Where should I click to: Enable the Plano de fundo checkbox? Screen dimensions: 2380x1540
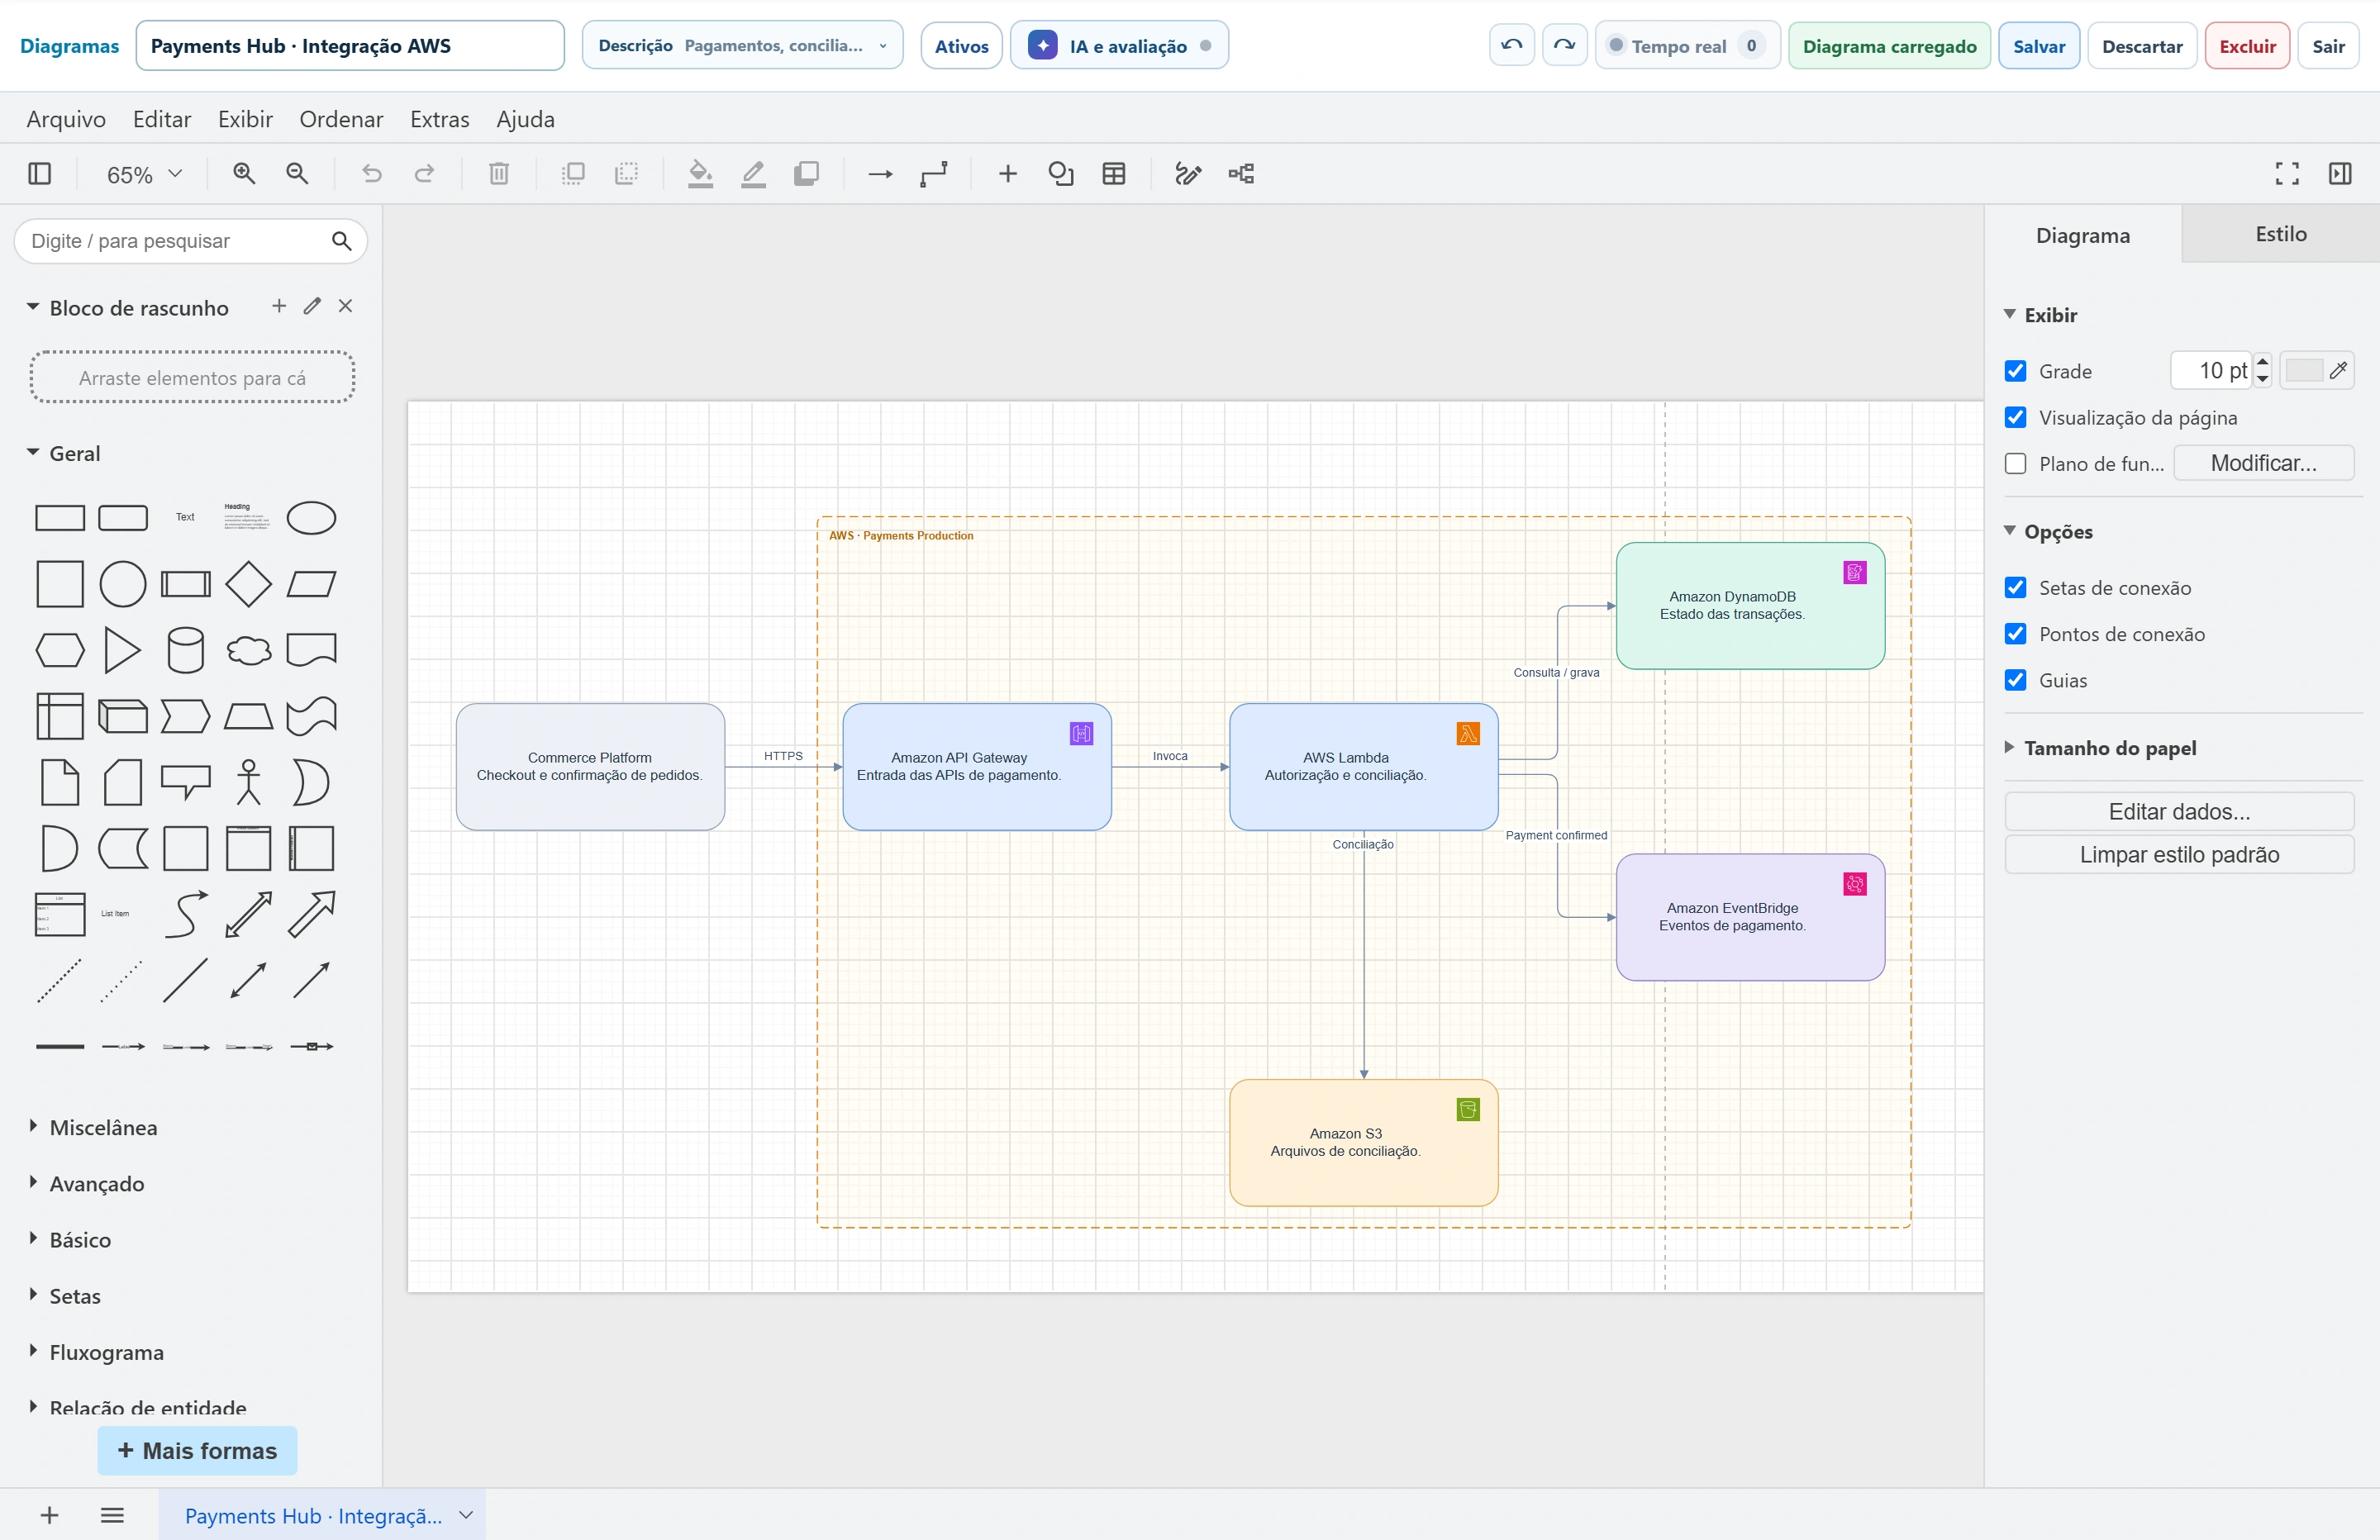click(2015, 463)
